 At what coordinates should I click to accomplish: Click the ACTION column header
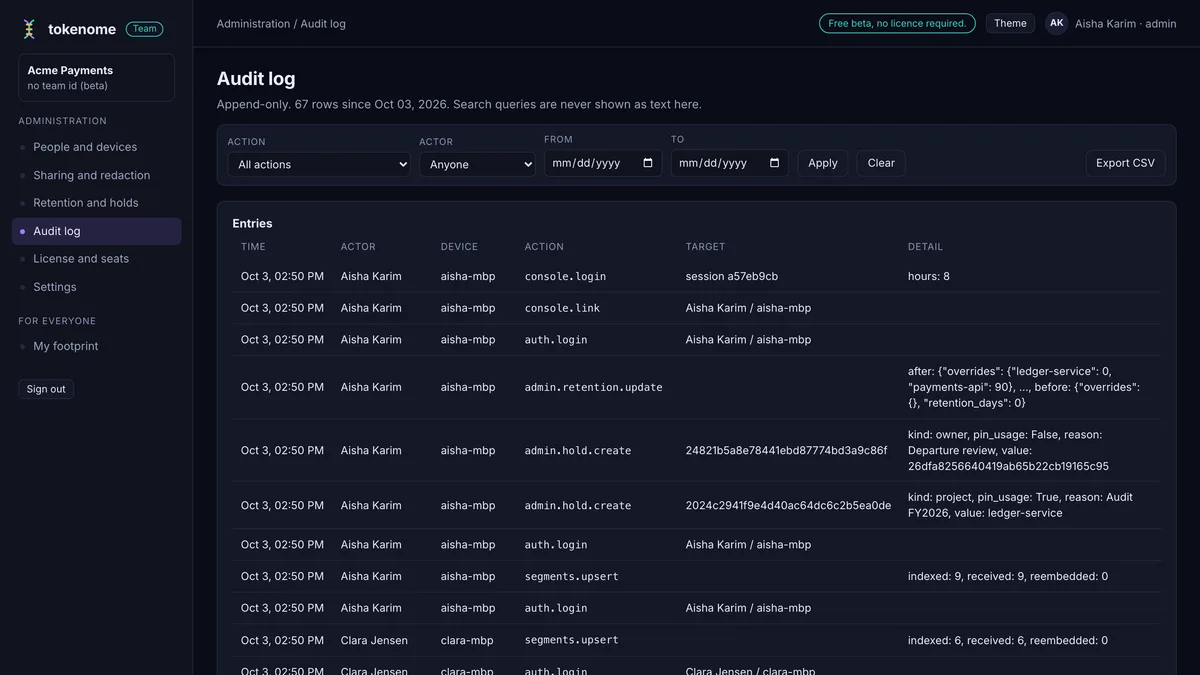(x=544, y=247)
